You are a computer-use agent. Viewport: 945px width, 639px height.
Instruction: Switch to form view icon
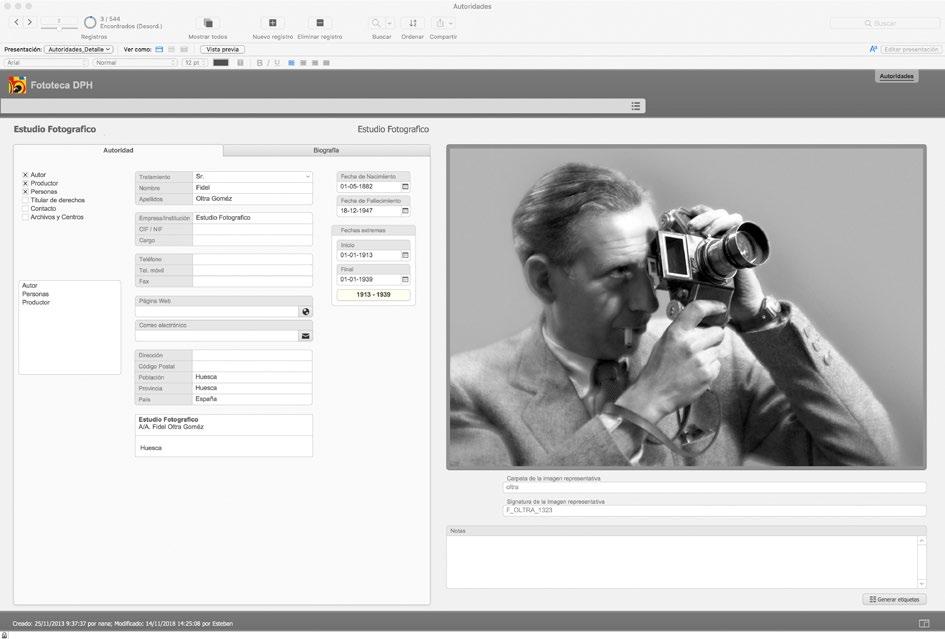click(159, 49)
